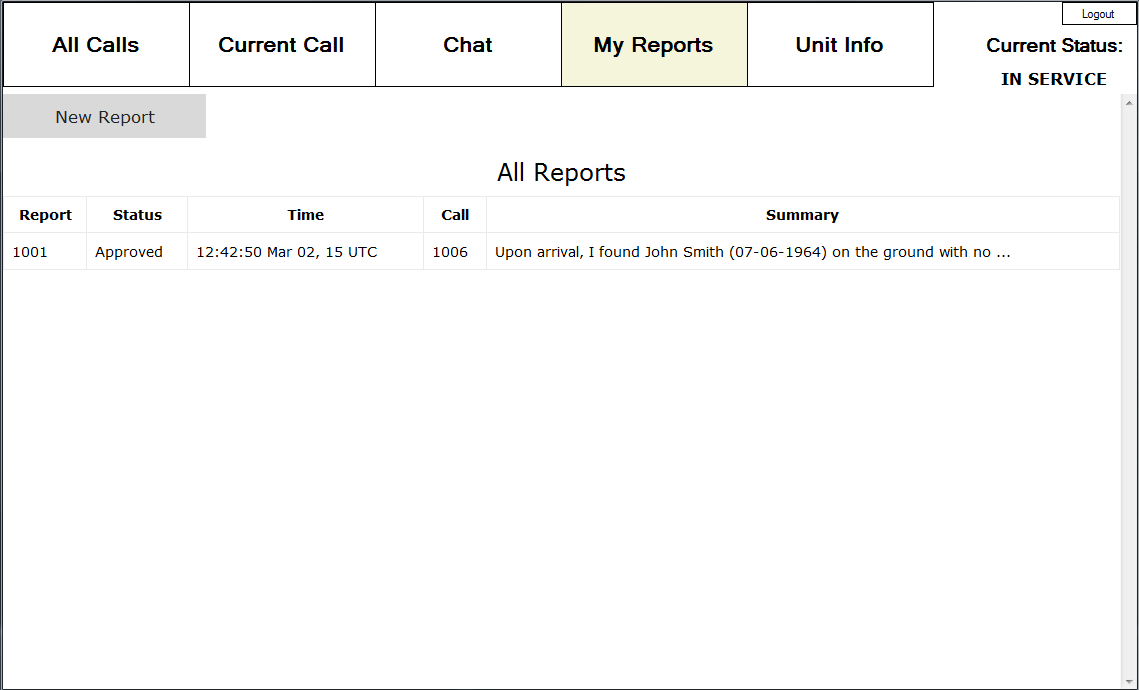Select the Approved status cell
The image size is (1139, 690).
[129, 252]
